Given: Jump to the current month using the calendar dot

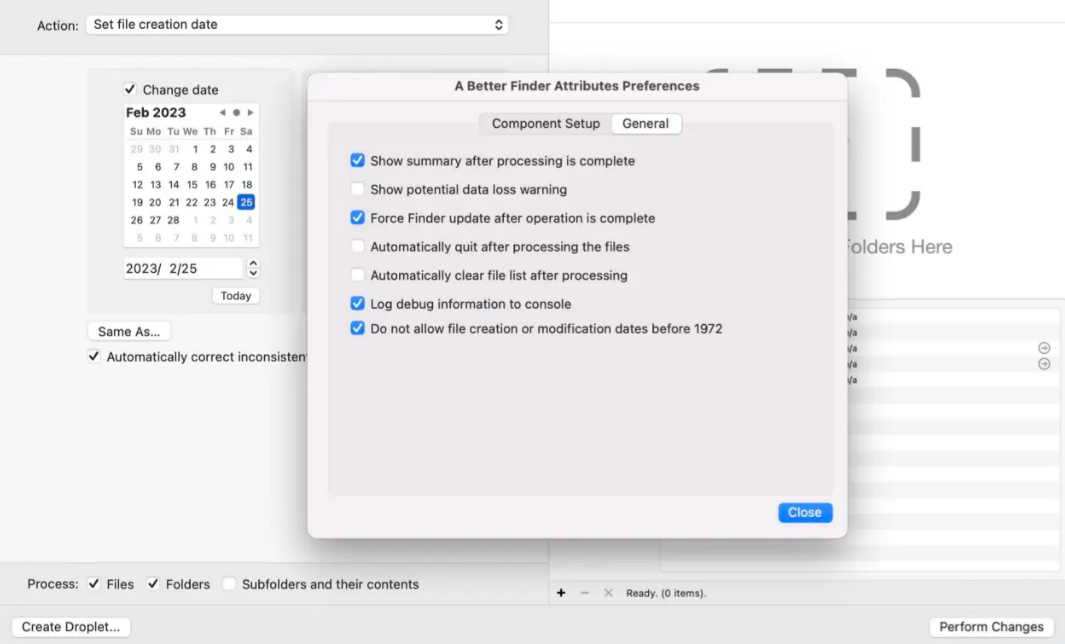Looking at the screenshot, I should pos(236,113).
